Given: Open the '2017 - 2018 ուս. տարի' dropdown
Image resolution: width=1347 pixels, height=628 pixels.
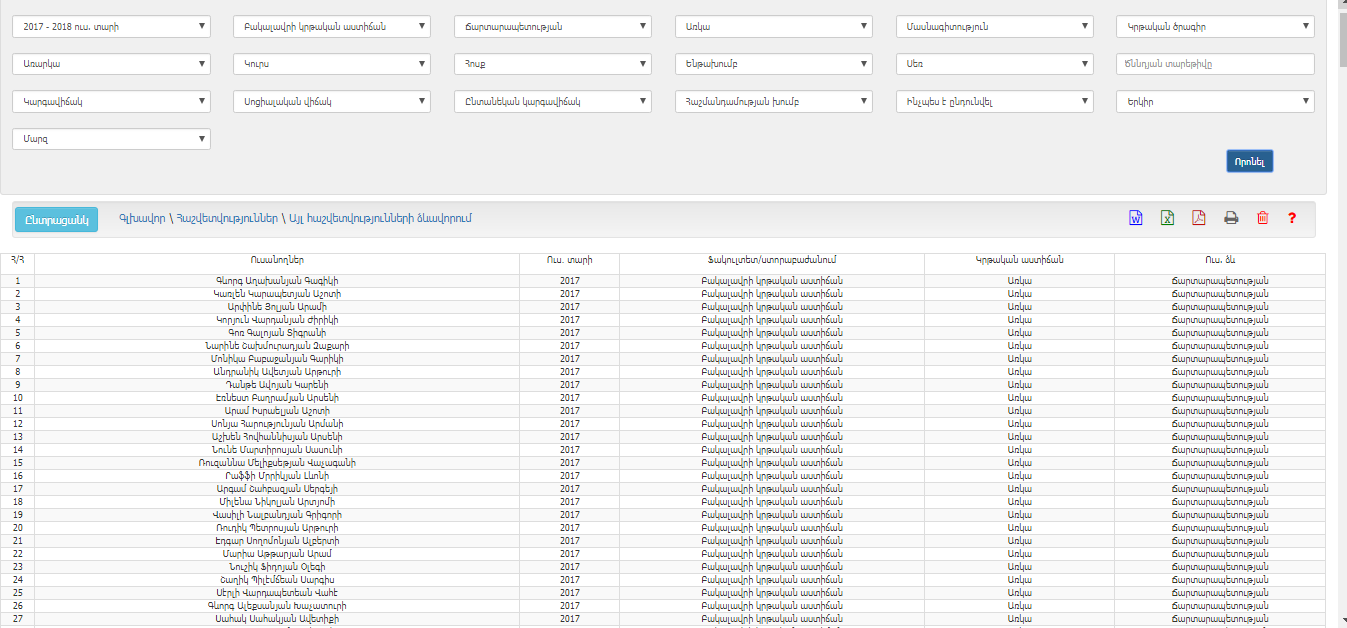Looking at the screenshot, I should click(x=111, y=26).
